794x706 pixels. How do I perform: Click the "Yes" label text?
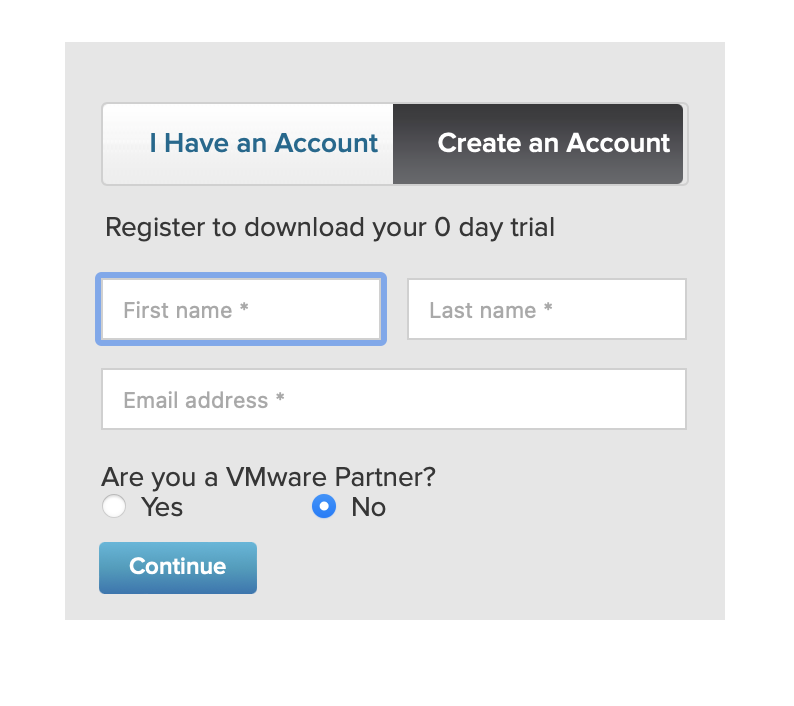point(162,508)
